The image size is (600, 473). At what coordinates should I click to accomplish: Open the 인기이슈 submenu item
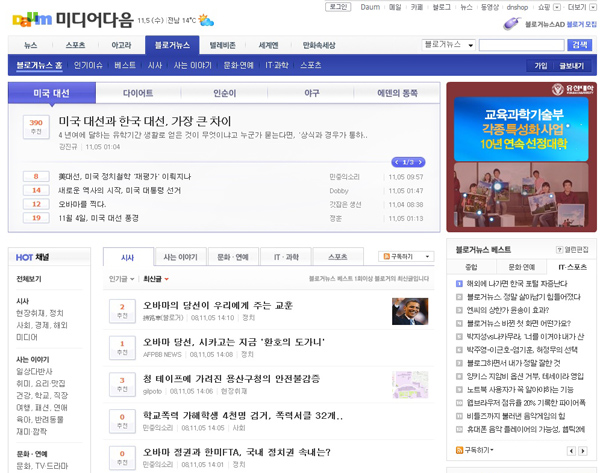click(88, 65)
